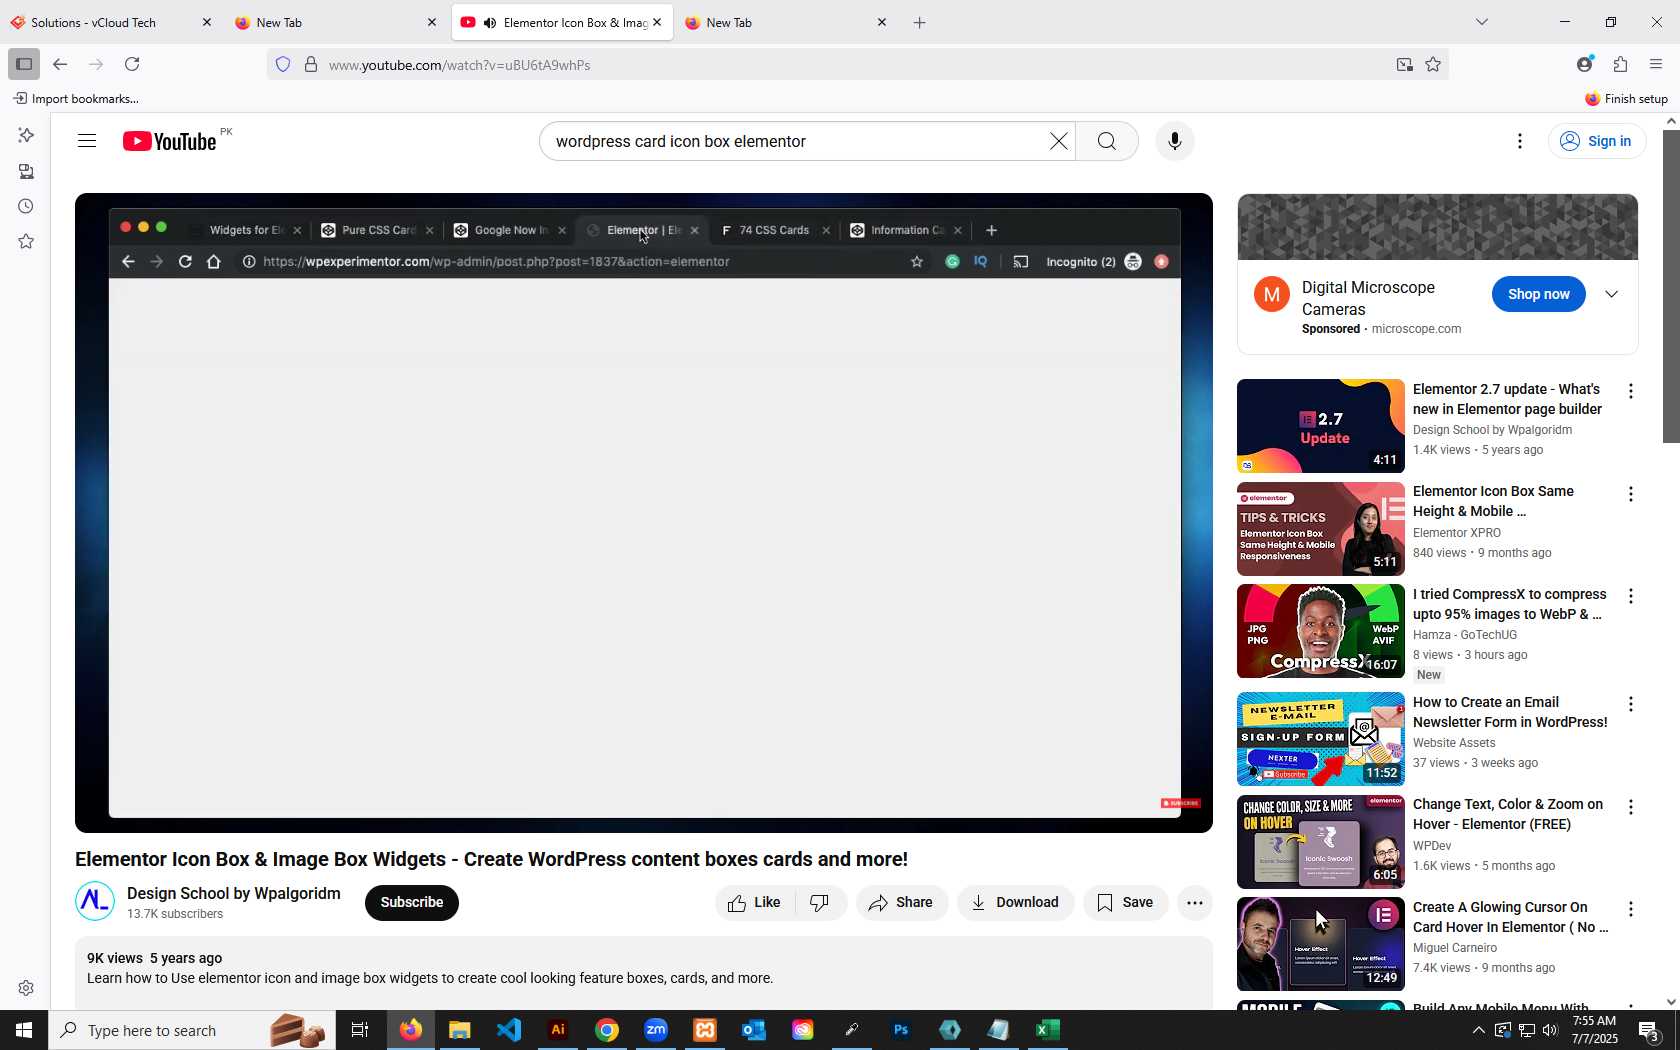List all tabs dropdown arrow

click(x=1482, y=22)
